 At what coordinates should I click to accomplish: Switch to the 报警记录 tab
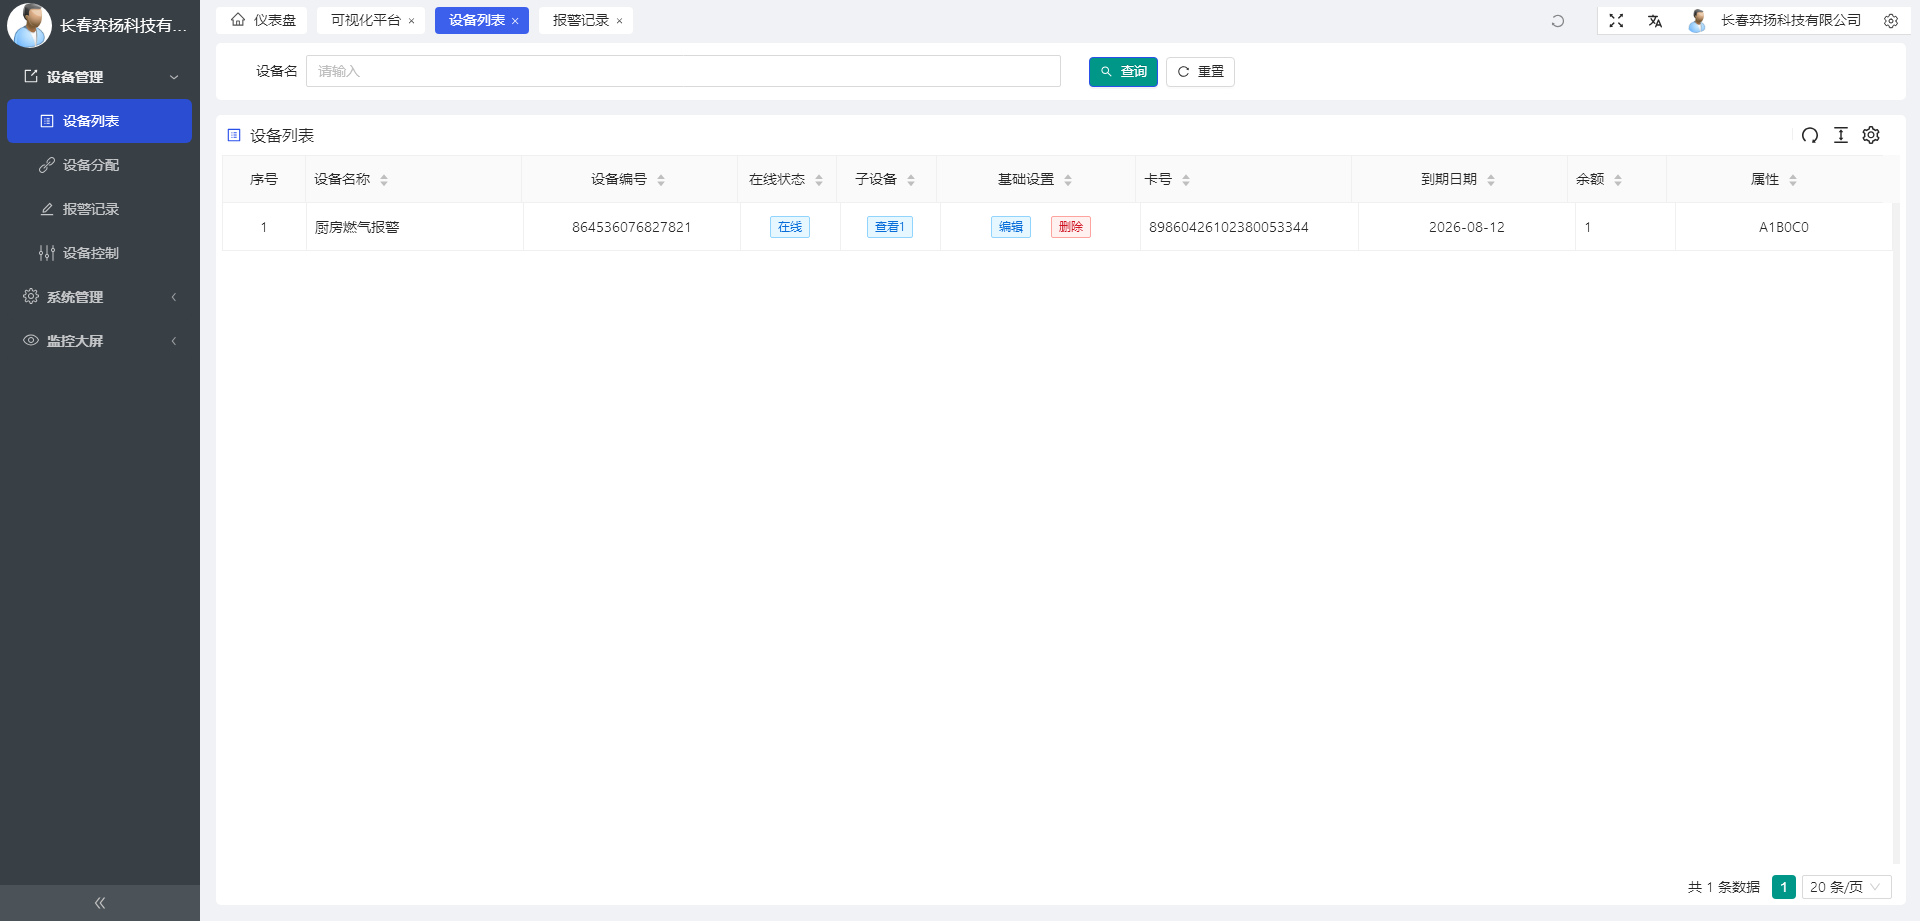click(580, 20)
